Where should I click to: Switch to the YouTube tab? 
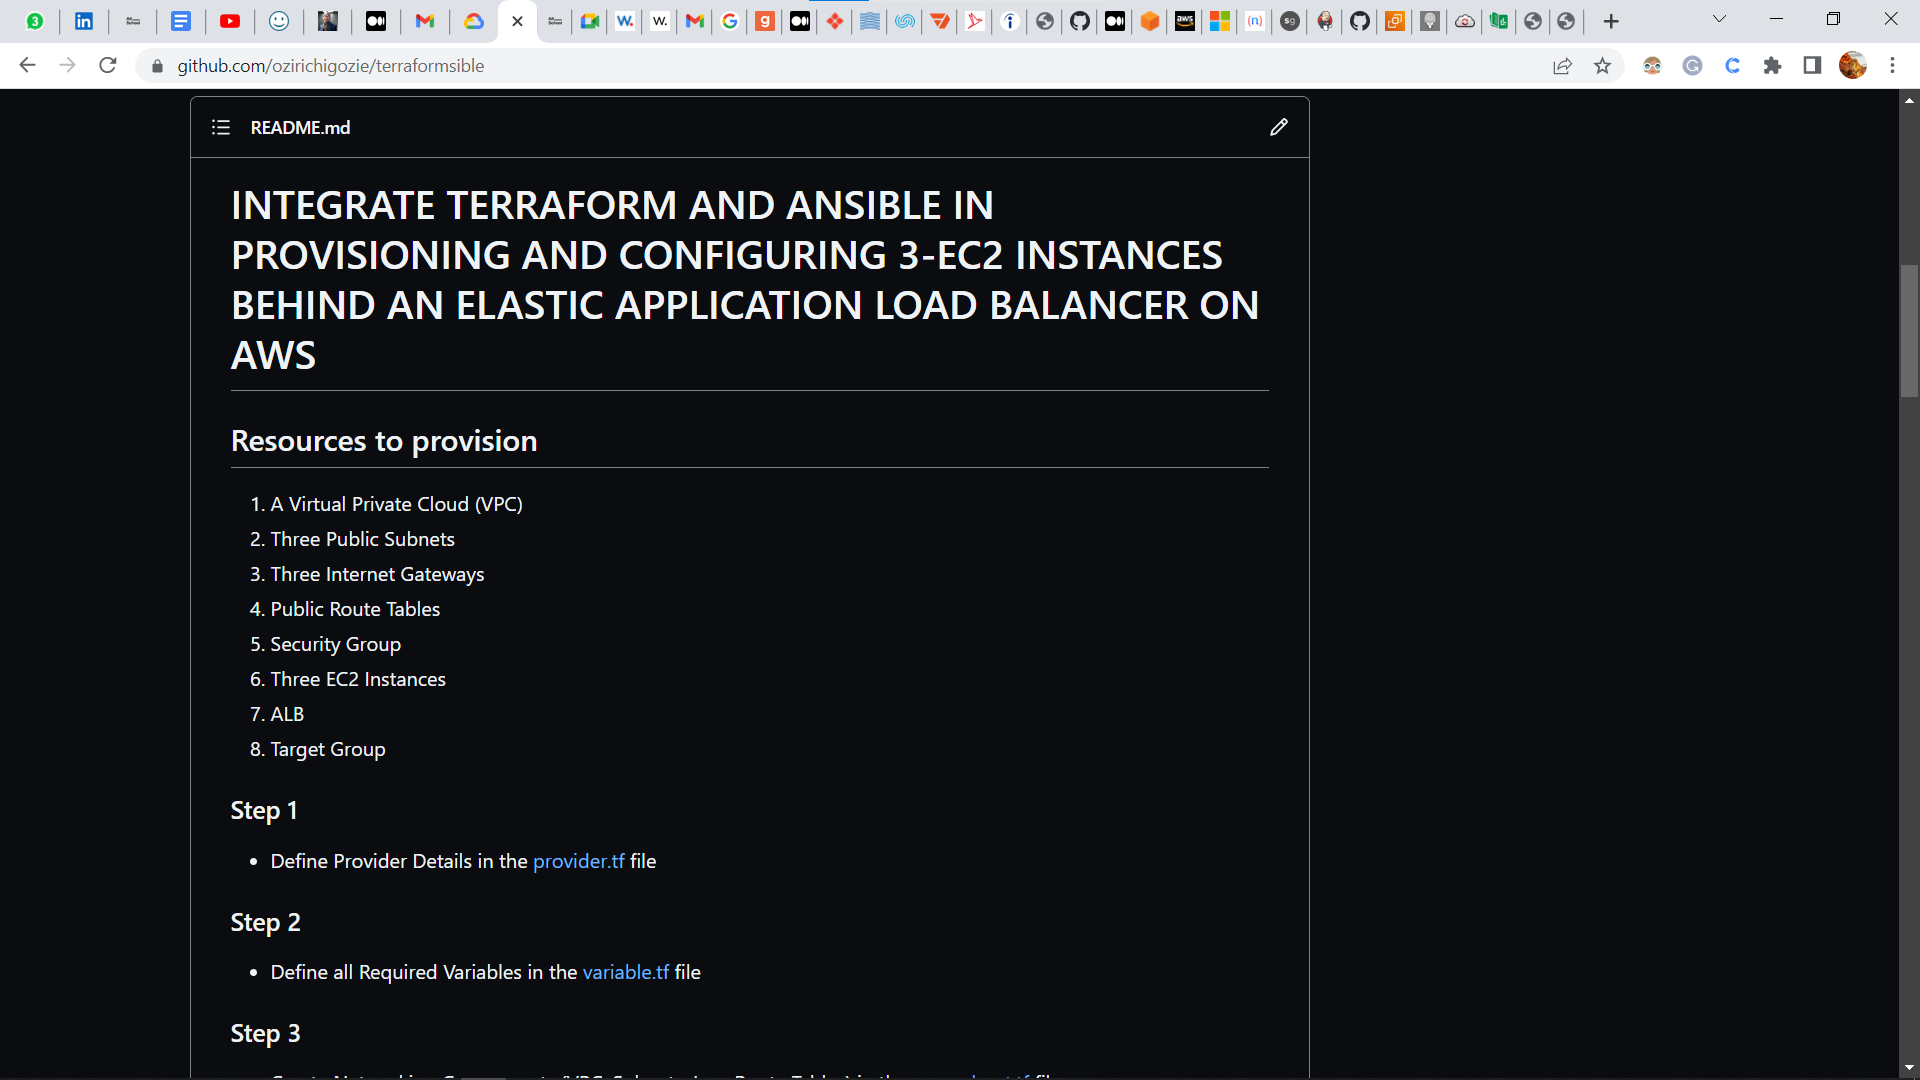pyautogui.click(x=230, y=21)
